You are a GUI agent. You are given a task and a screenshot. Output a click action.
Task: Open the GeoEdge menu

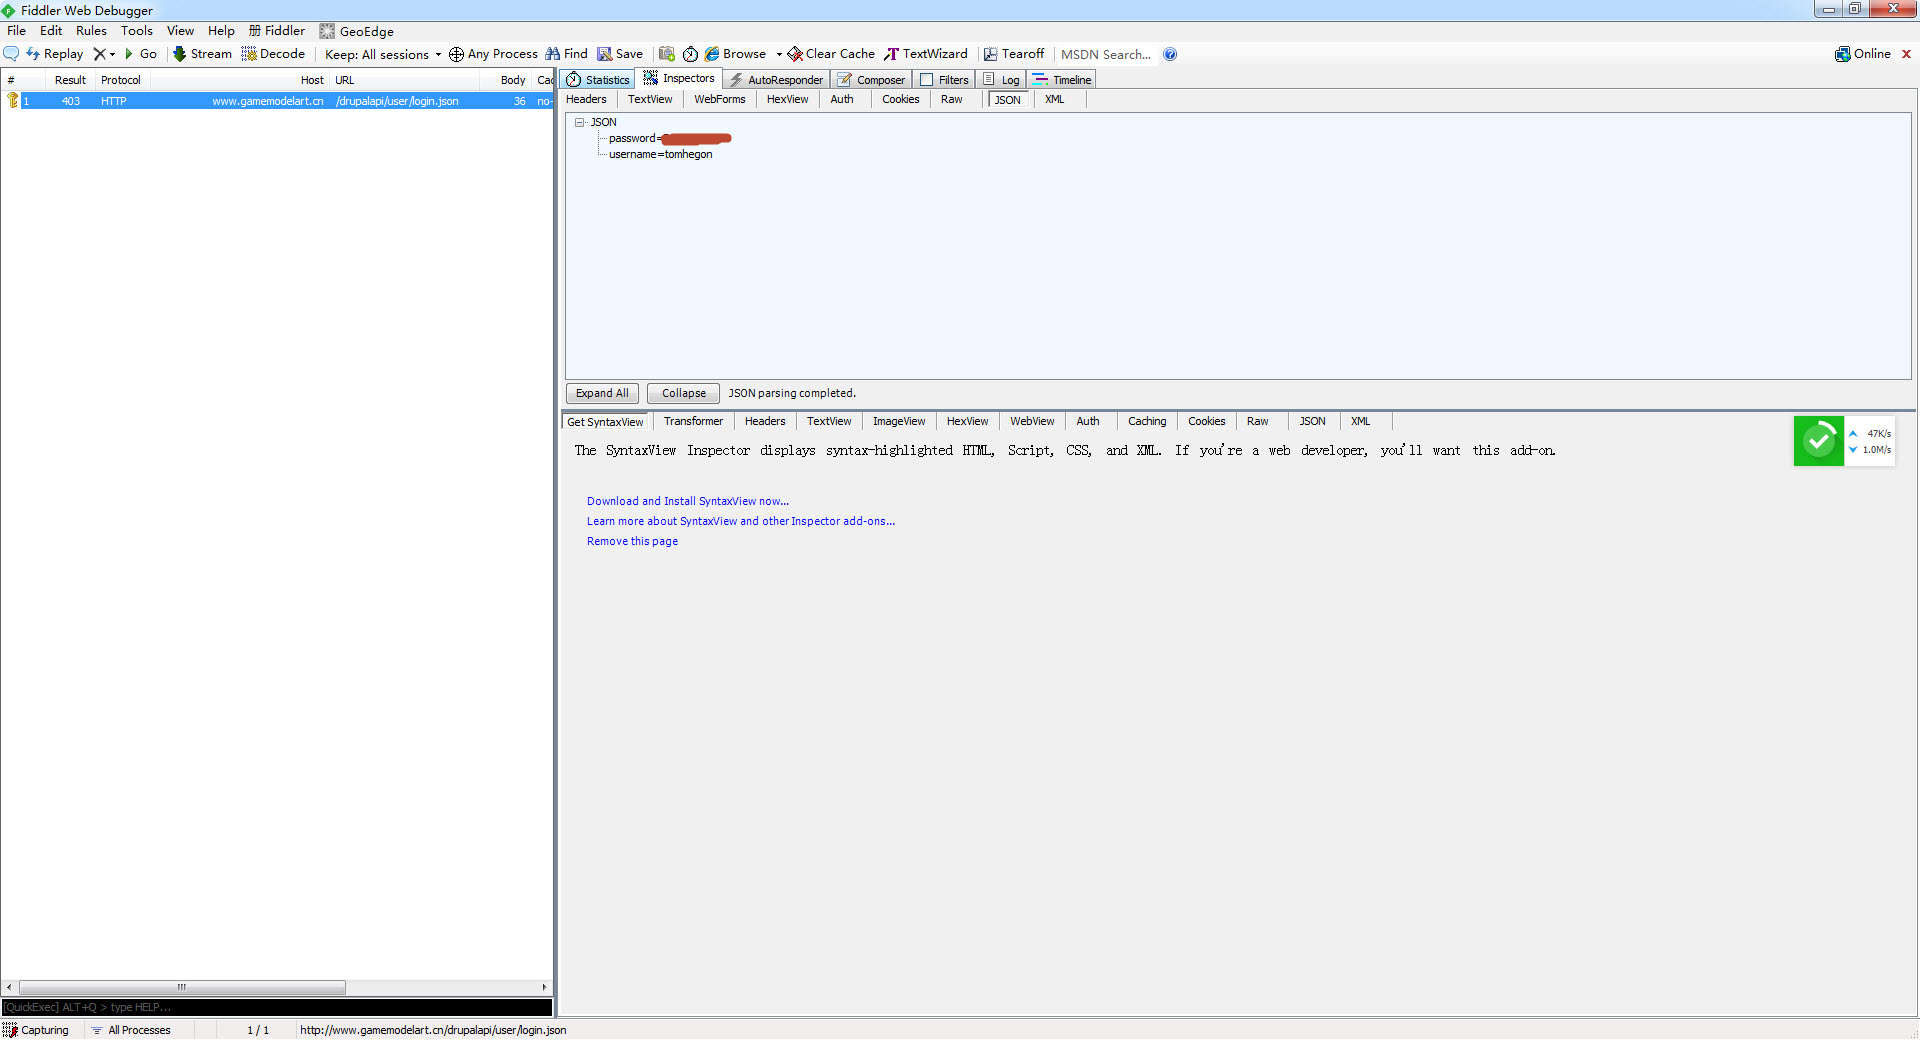click(357, 31)
